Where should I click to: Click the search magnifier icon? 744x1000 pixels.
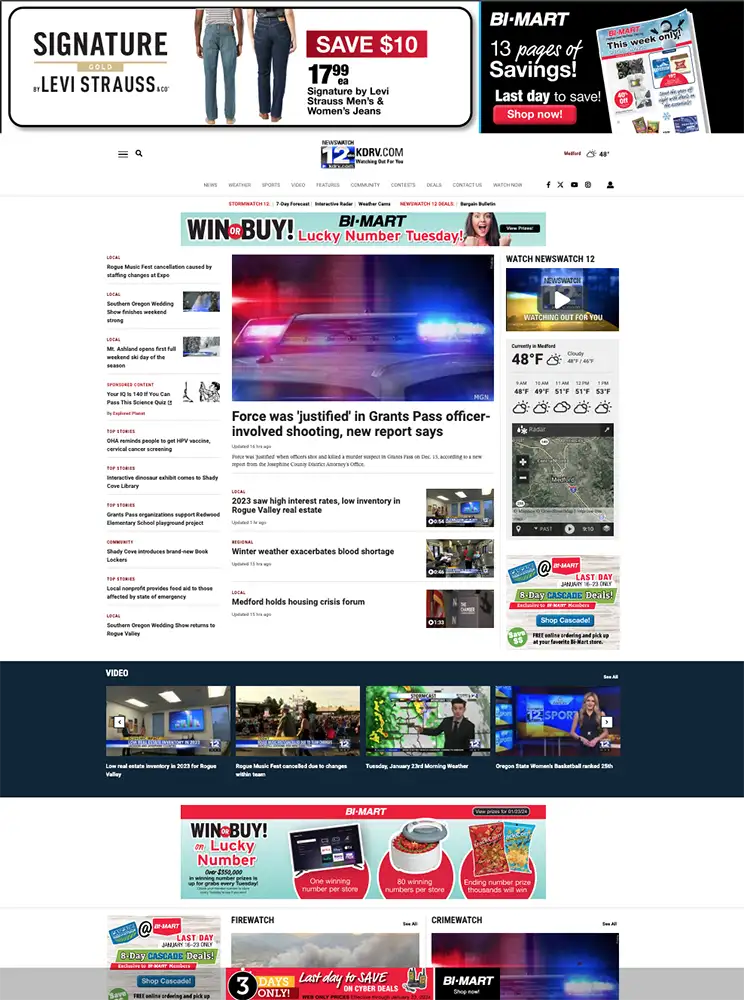139,154
